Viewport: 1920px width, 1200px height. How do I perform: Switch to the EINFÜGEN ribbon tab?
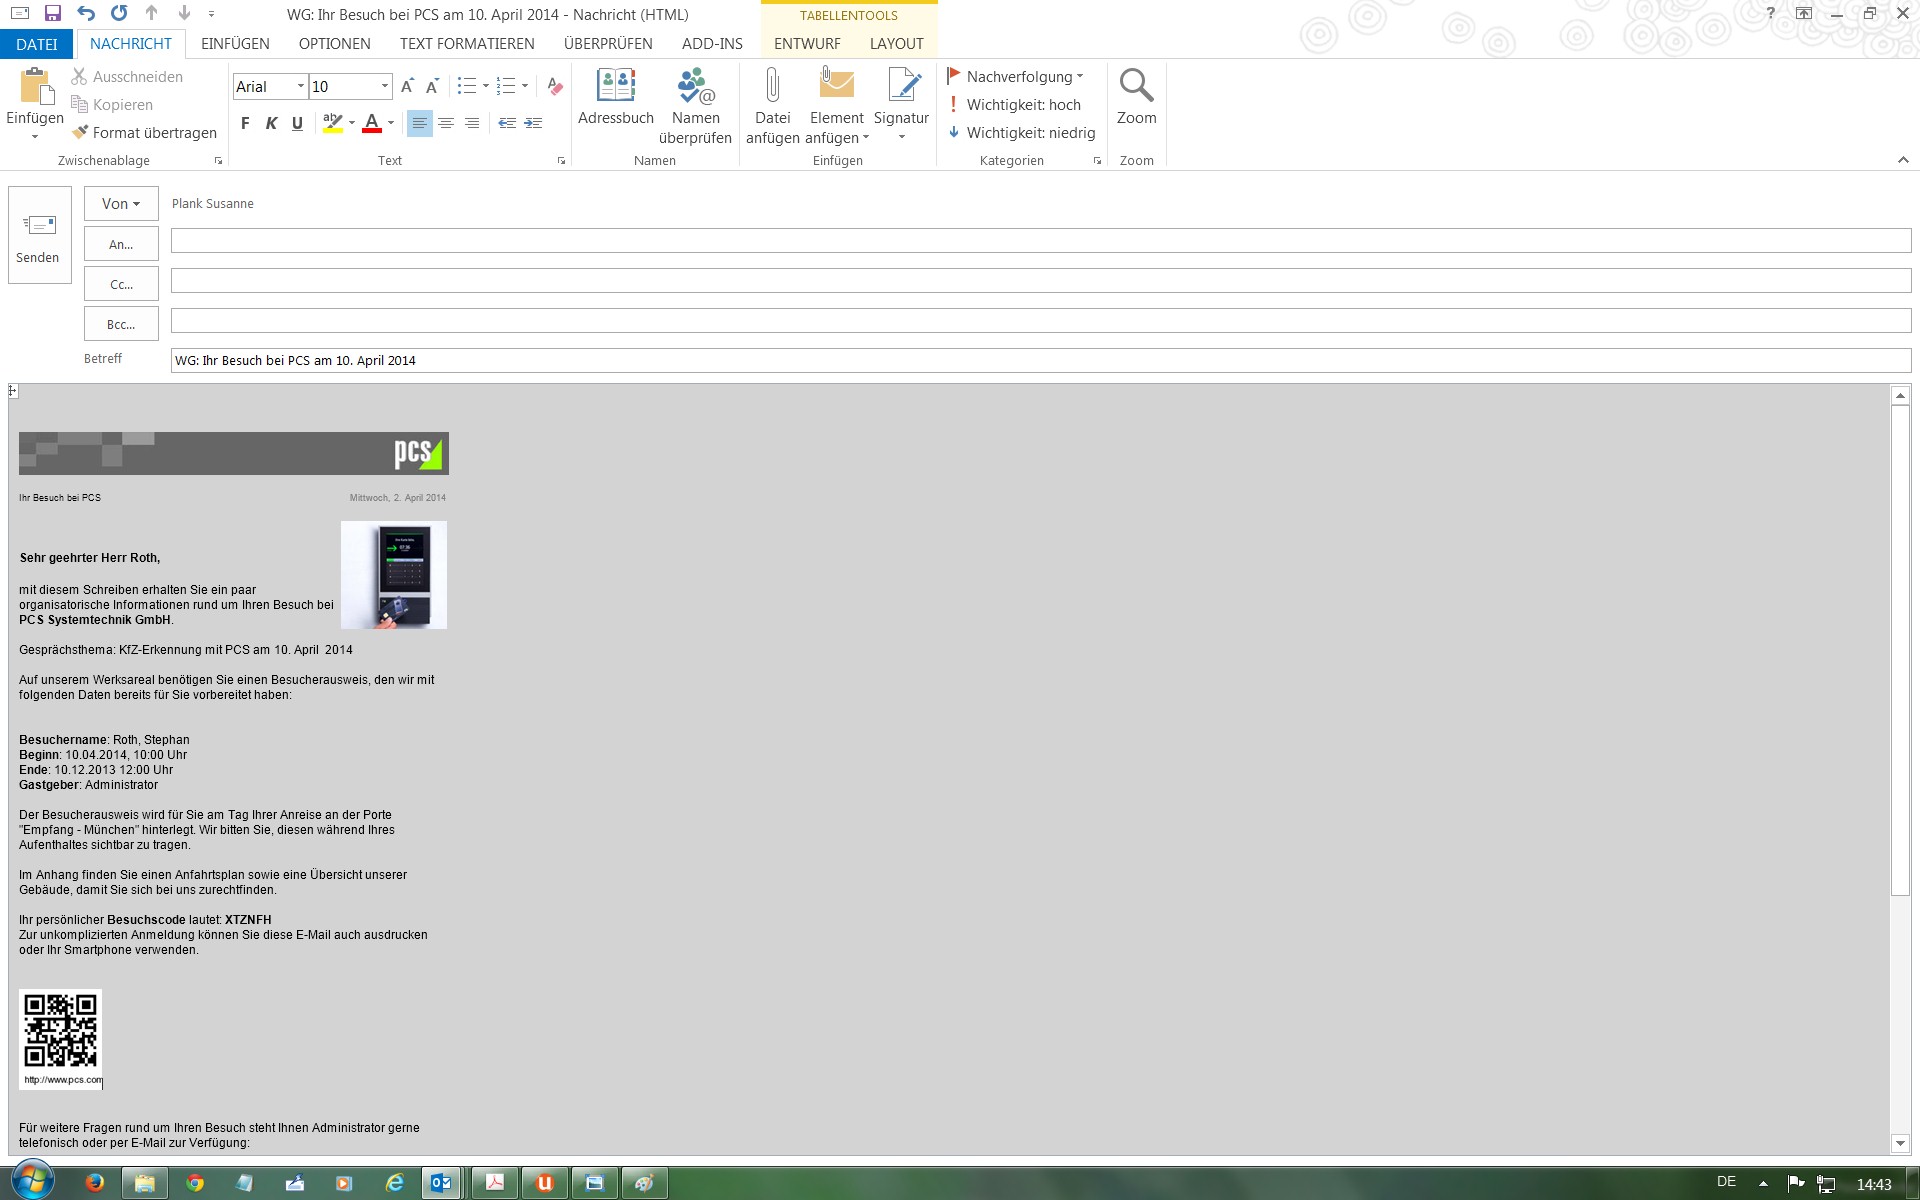[235, 44]
